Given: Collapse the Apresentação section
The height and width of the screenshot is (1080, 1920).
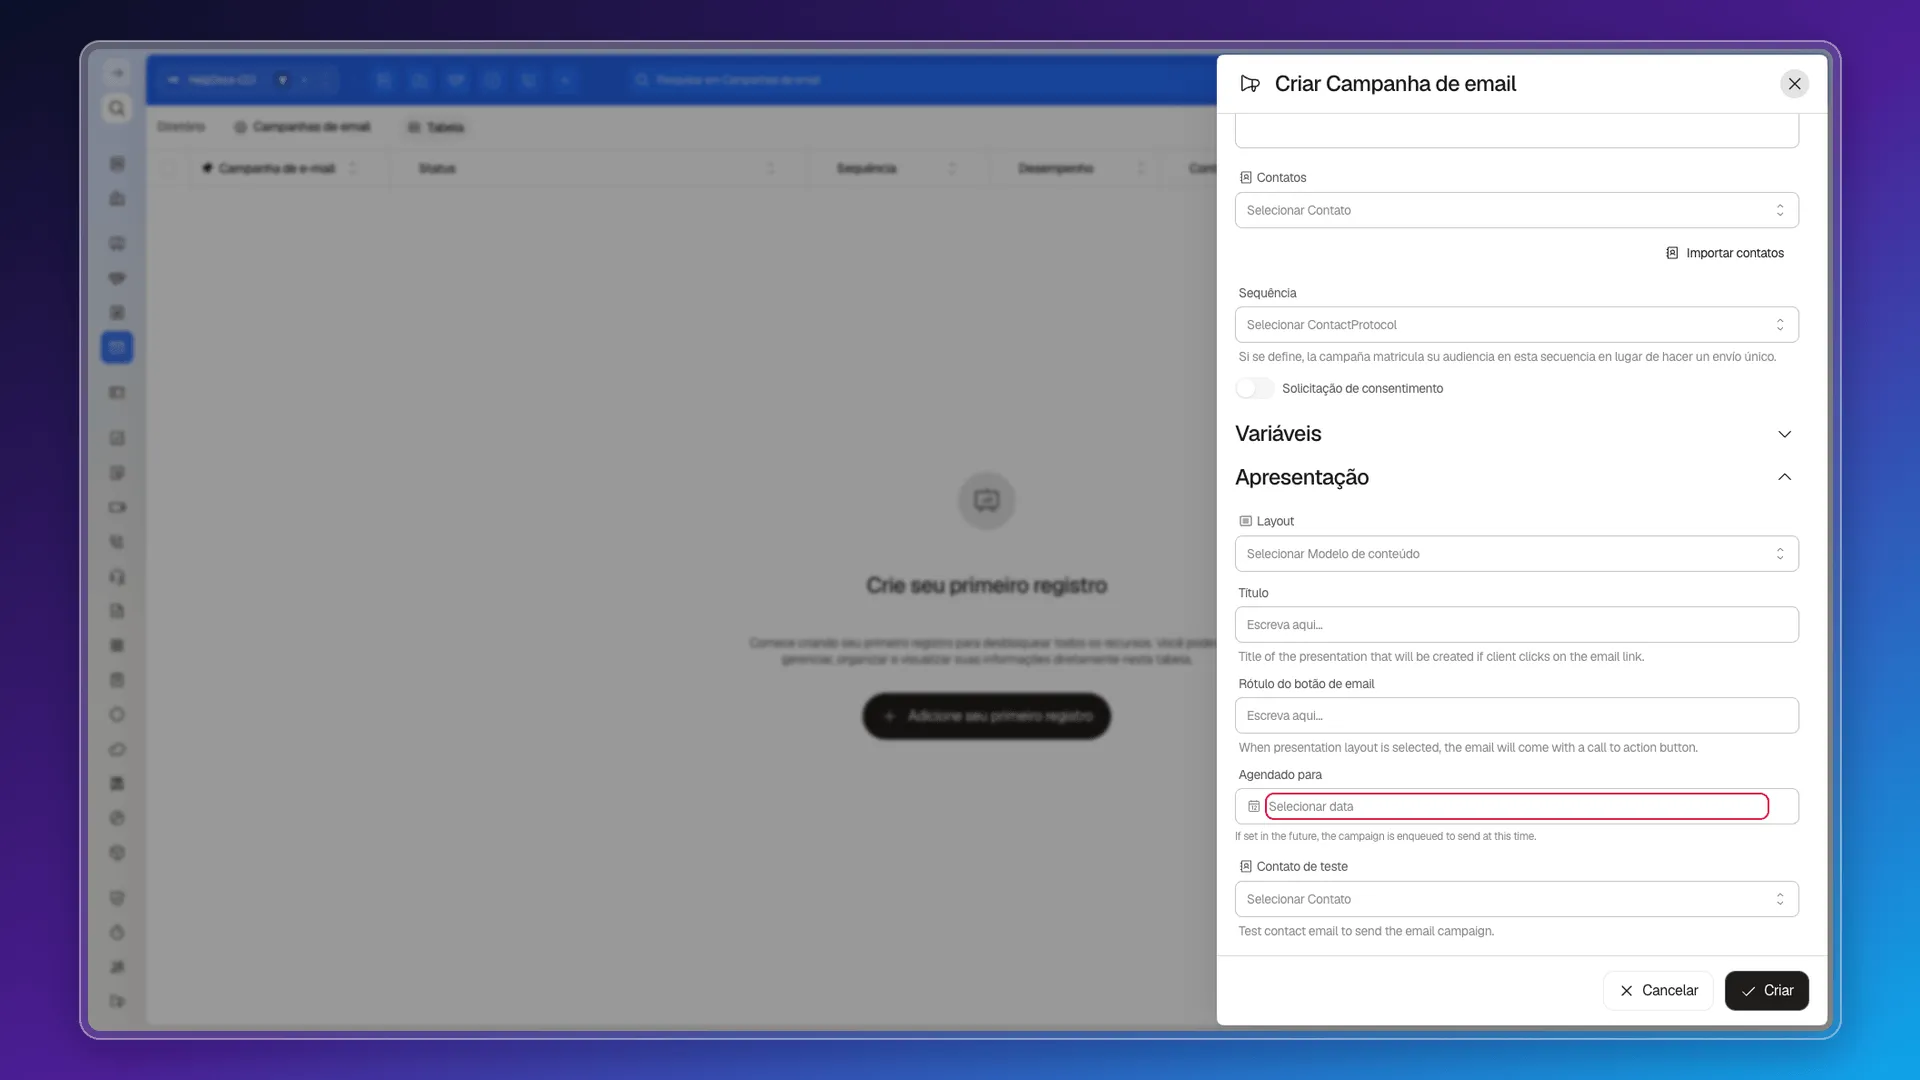Looking at the screenshot, I should 1516,477.
